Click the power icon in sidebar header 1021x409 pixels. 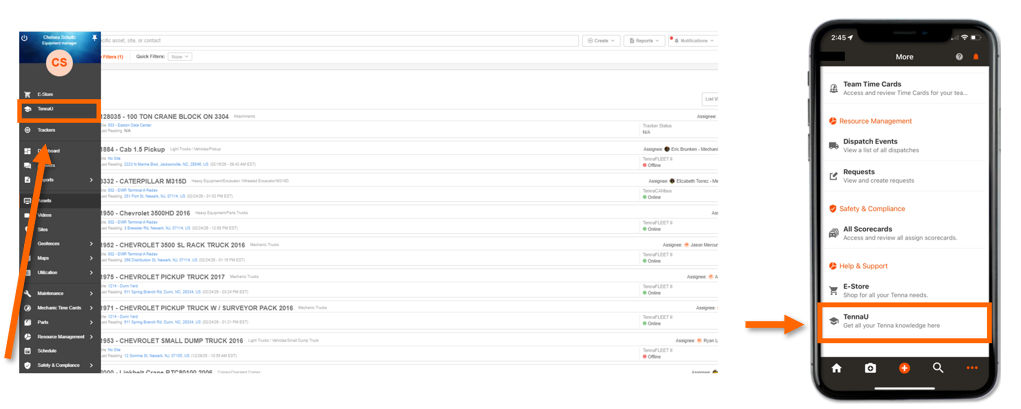pos(25,38)
